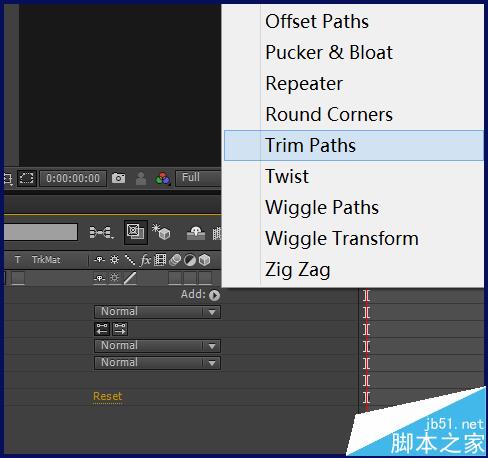Open the Composition Mini-Flowchart icon
488x458 pixels.
[102, 232]
